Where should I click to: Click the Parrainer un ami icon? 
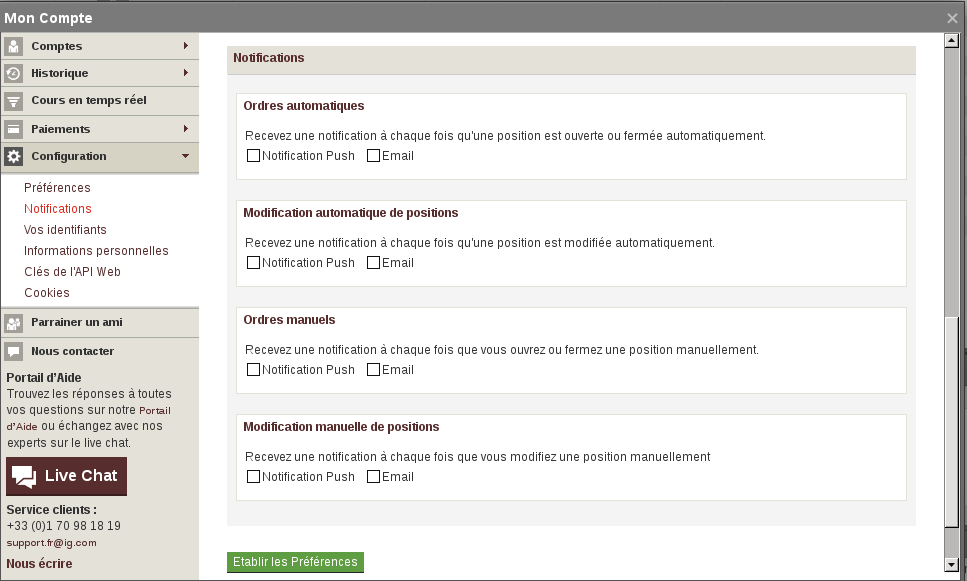point(14,323)
